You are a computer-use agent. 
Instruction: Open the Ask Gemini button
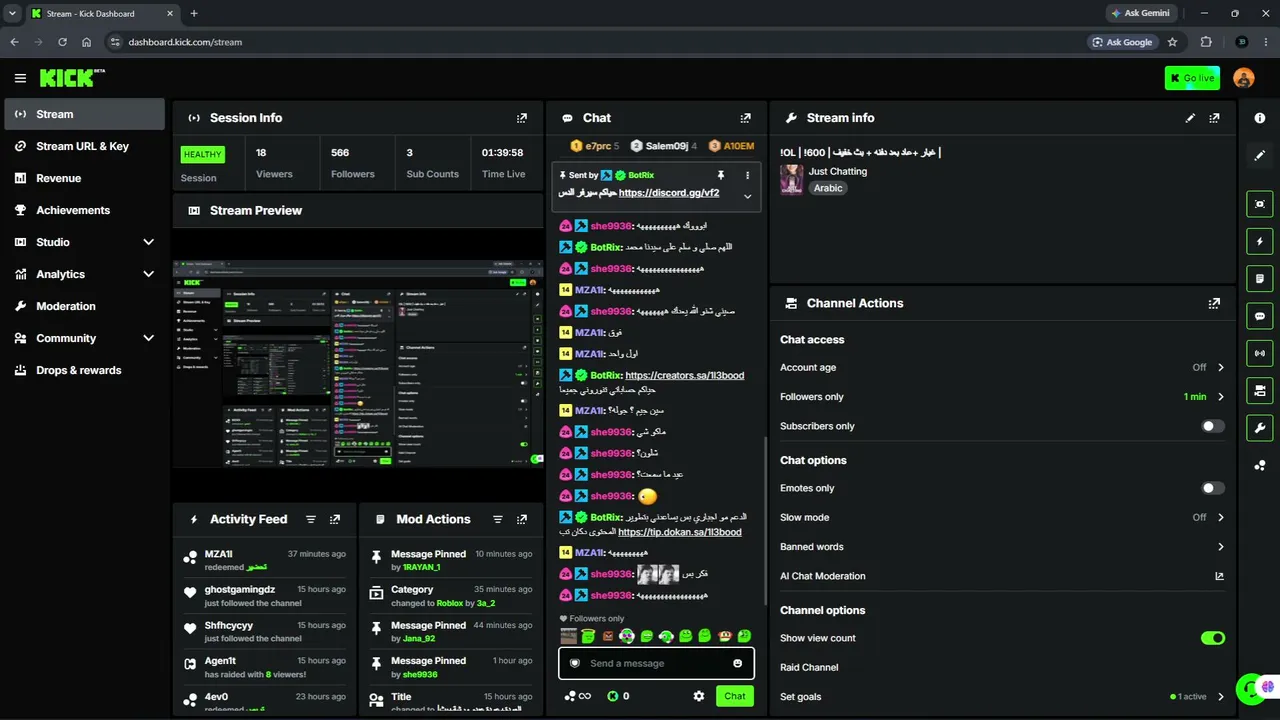1140,13
